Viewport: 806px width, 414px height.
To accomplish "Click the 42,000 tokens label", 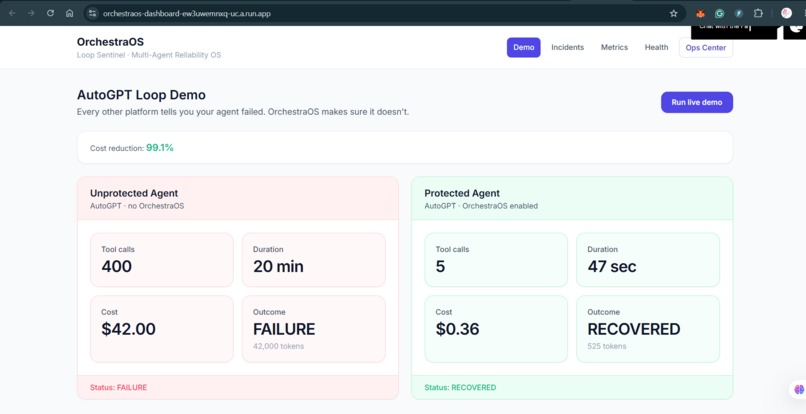I will (278, 346).
